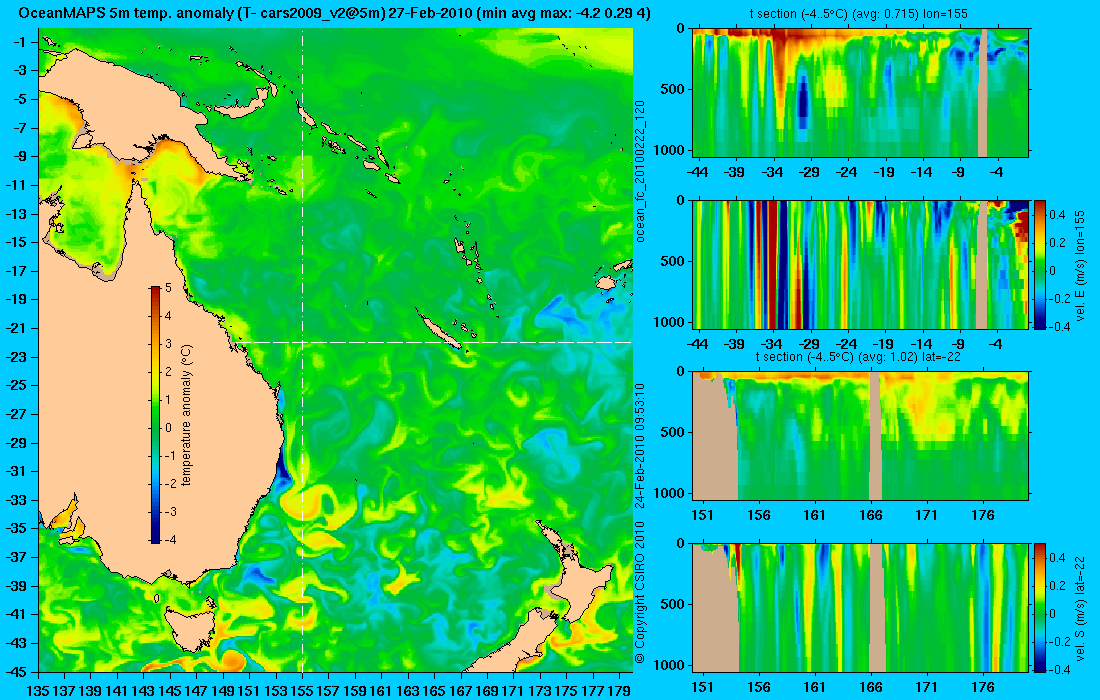Click longitude label '145' on main map axis
The height and width of the screenshot is (700, 1100).
point(170,691)
